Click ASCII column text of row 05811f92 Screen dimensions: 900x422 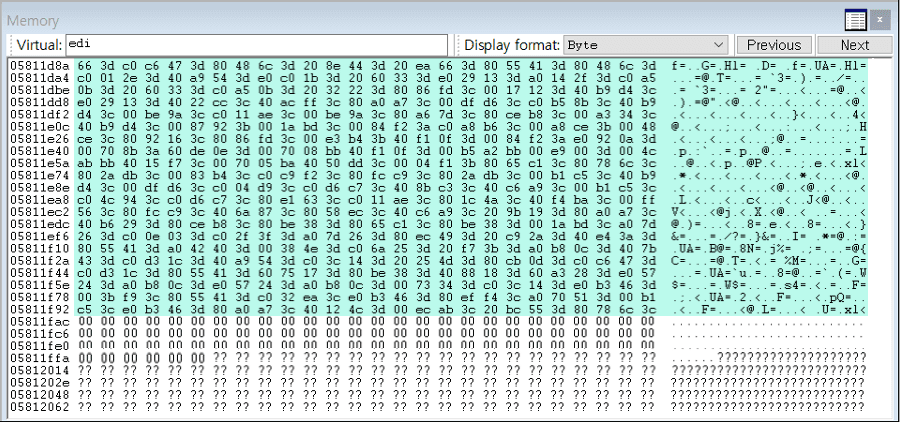[769, 308]
